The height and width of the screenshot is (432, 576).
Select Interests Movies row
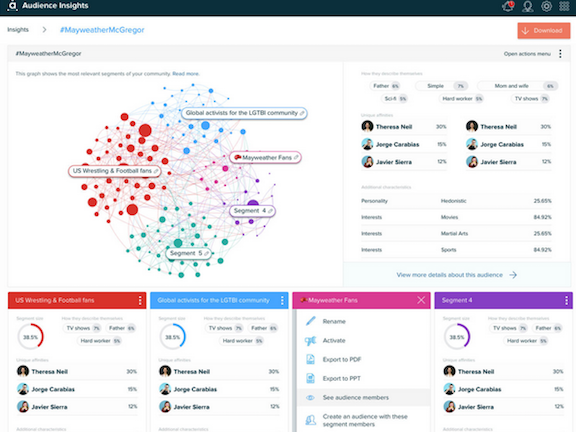[456, 217]
